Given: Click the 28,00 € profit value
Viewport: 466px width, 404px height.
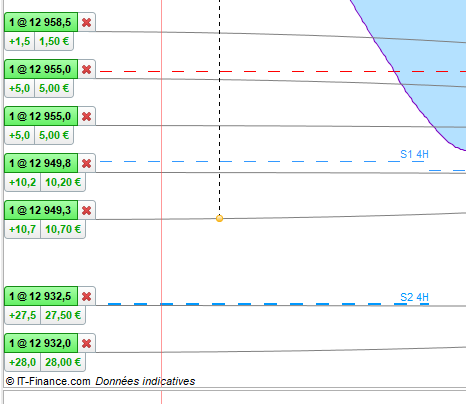Looking at the screenshot, I should point(63,362).
